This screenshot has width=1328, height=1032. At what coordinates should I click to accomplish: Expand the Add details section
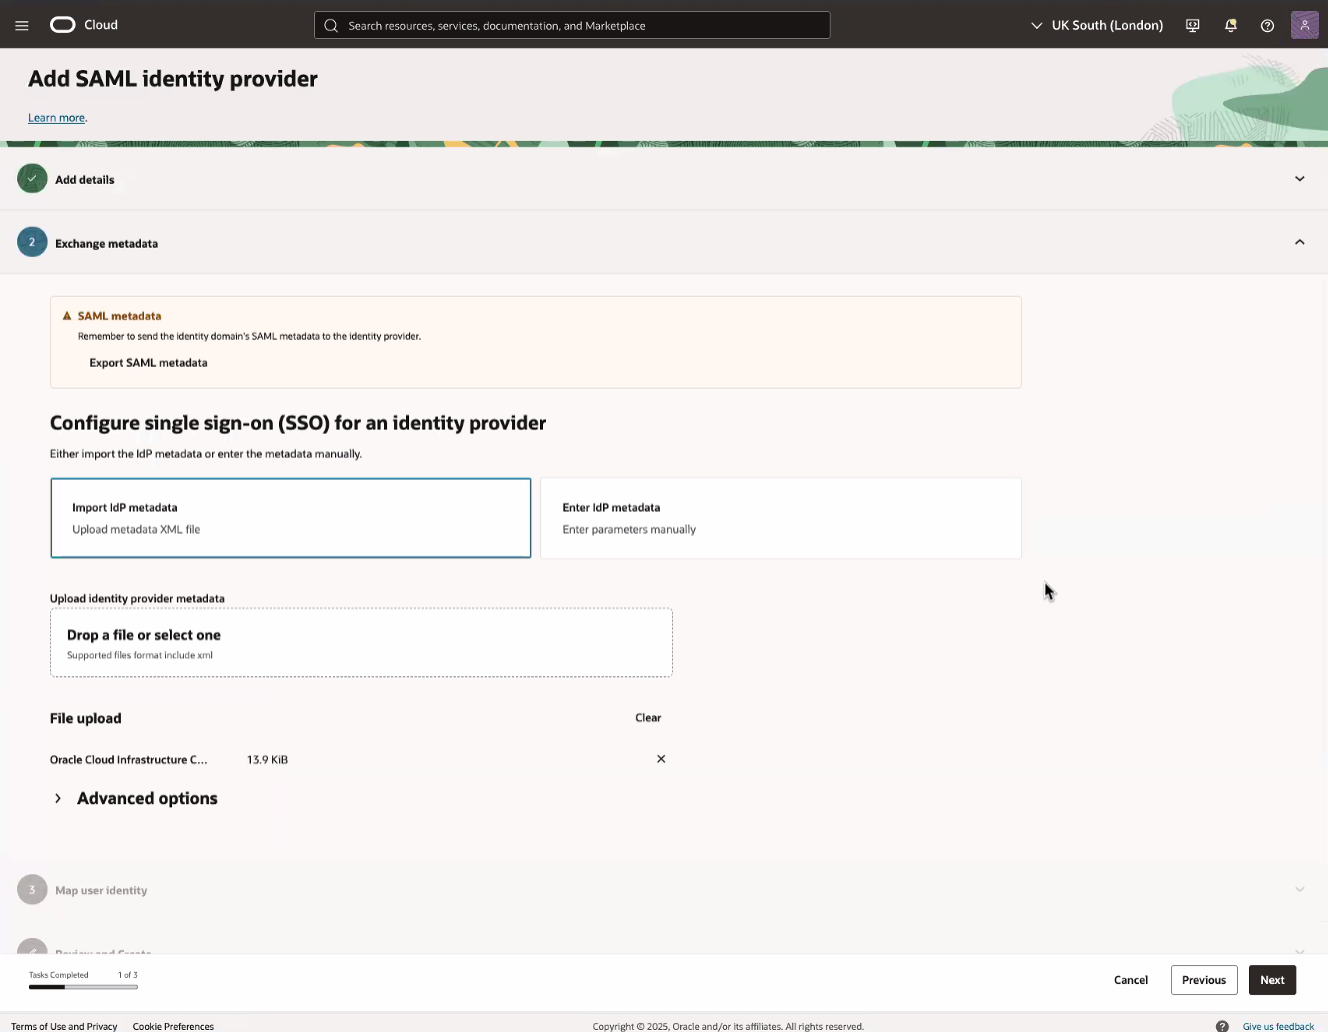(x=1299, y=178)
